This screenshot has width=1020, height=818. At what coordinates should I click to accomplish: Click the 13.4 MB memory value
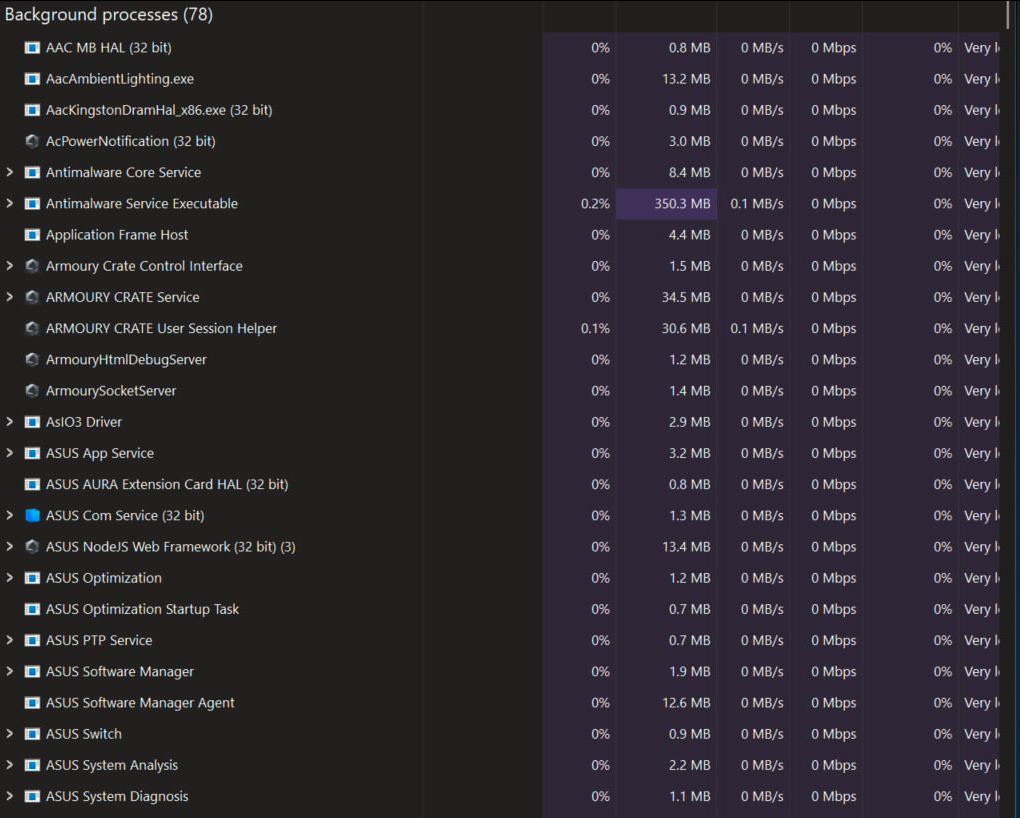pyautogui.click(x=686, y=547)
